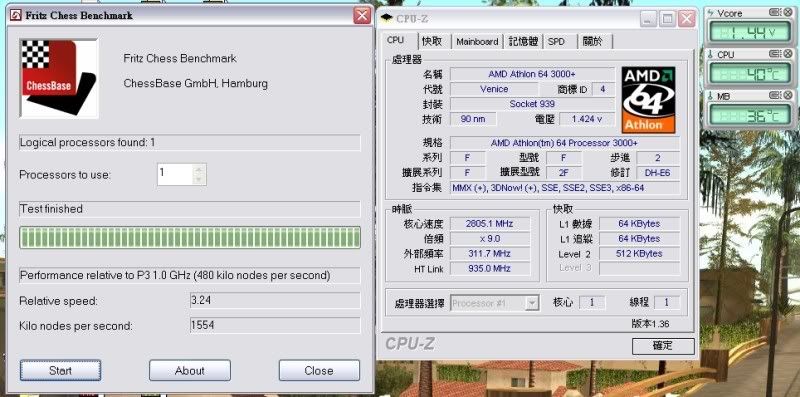Close the MB temperature widget

[x=788, y=95]
